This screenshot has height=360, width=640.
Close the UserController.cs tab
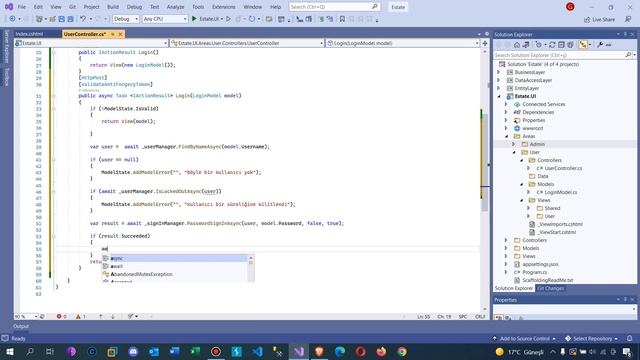pyautogui.click(x=120, y=34)
